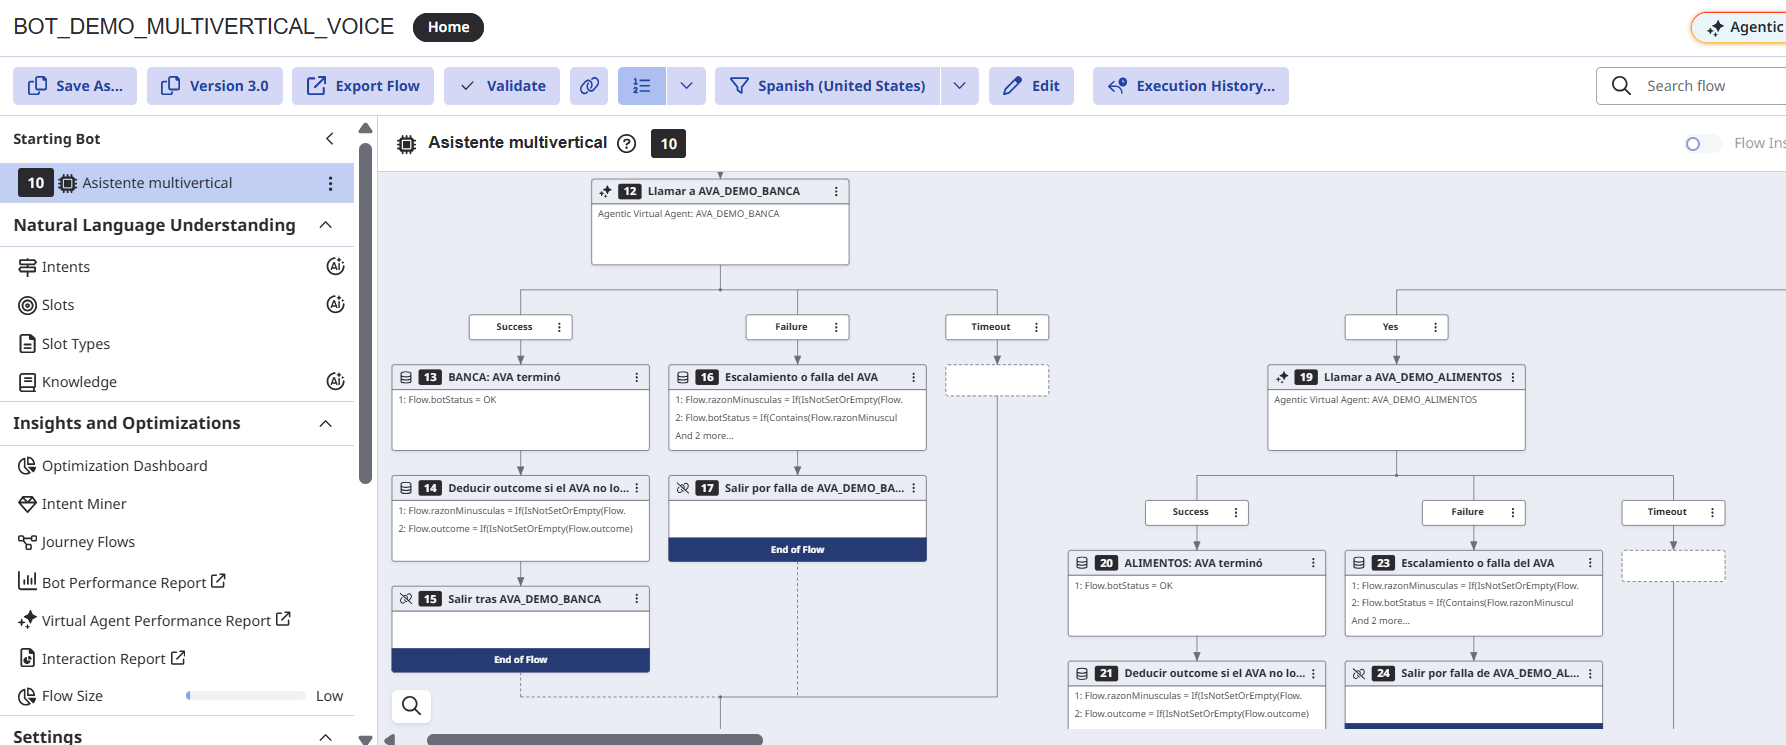The height and width of the screenshot is (745, 1786).
Task: Open the list view dropdown arrow
Action: [686, 86]
